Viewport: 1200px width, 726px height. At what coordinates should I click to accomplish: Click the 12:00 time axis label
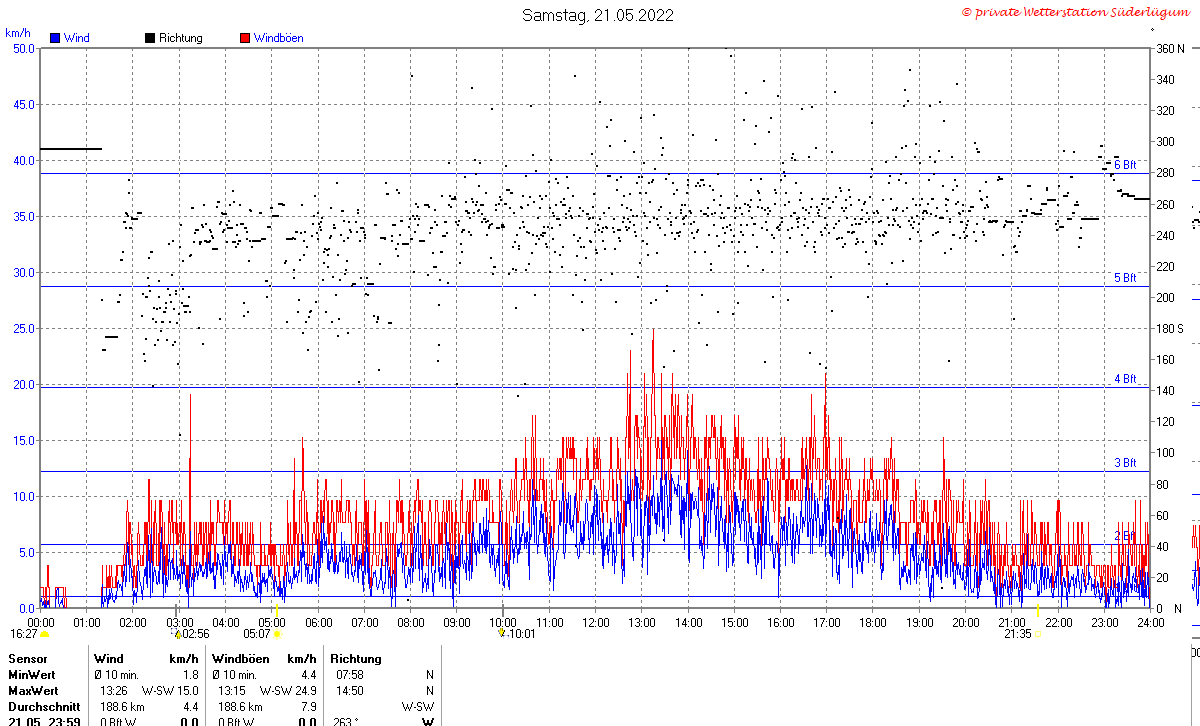point(595,623)
